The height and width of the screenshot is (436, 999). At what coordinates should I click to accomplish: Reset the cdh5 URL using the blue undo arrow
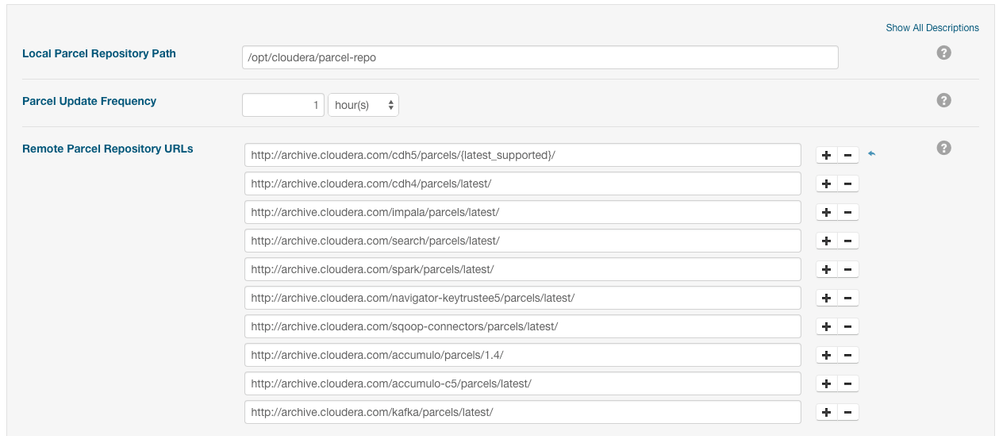(872, 154)
